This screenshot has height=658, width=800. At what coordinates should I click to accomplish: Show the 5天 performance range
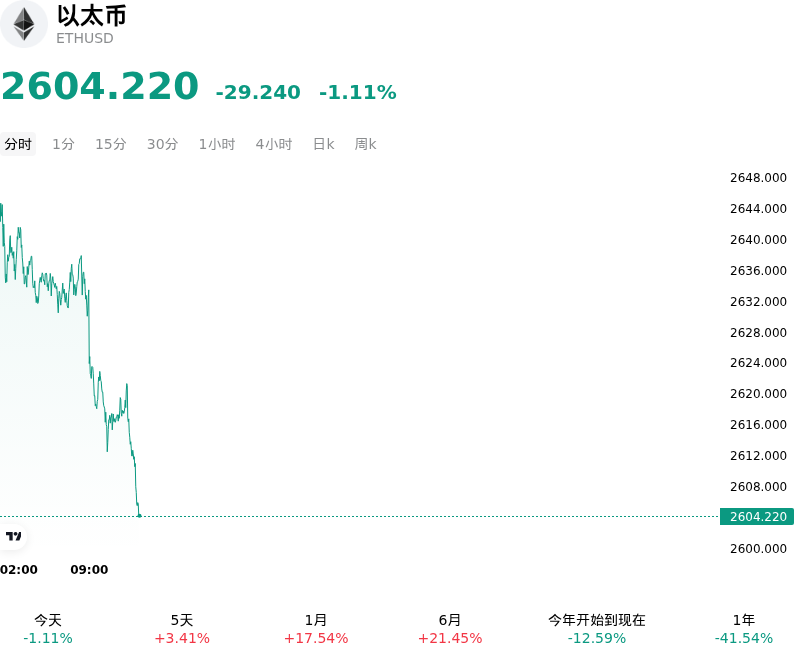182,629
